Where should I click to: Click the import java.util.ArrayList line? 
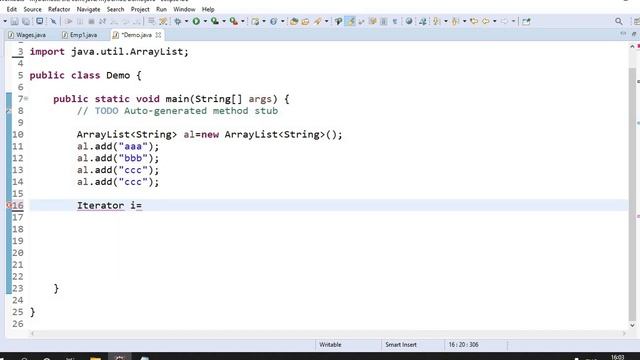click(109, 52)
